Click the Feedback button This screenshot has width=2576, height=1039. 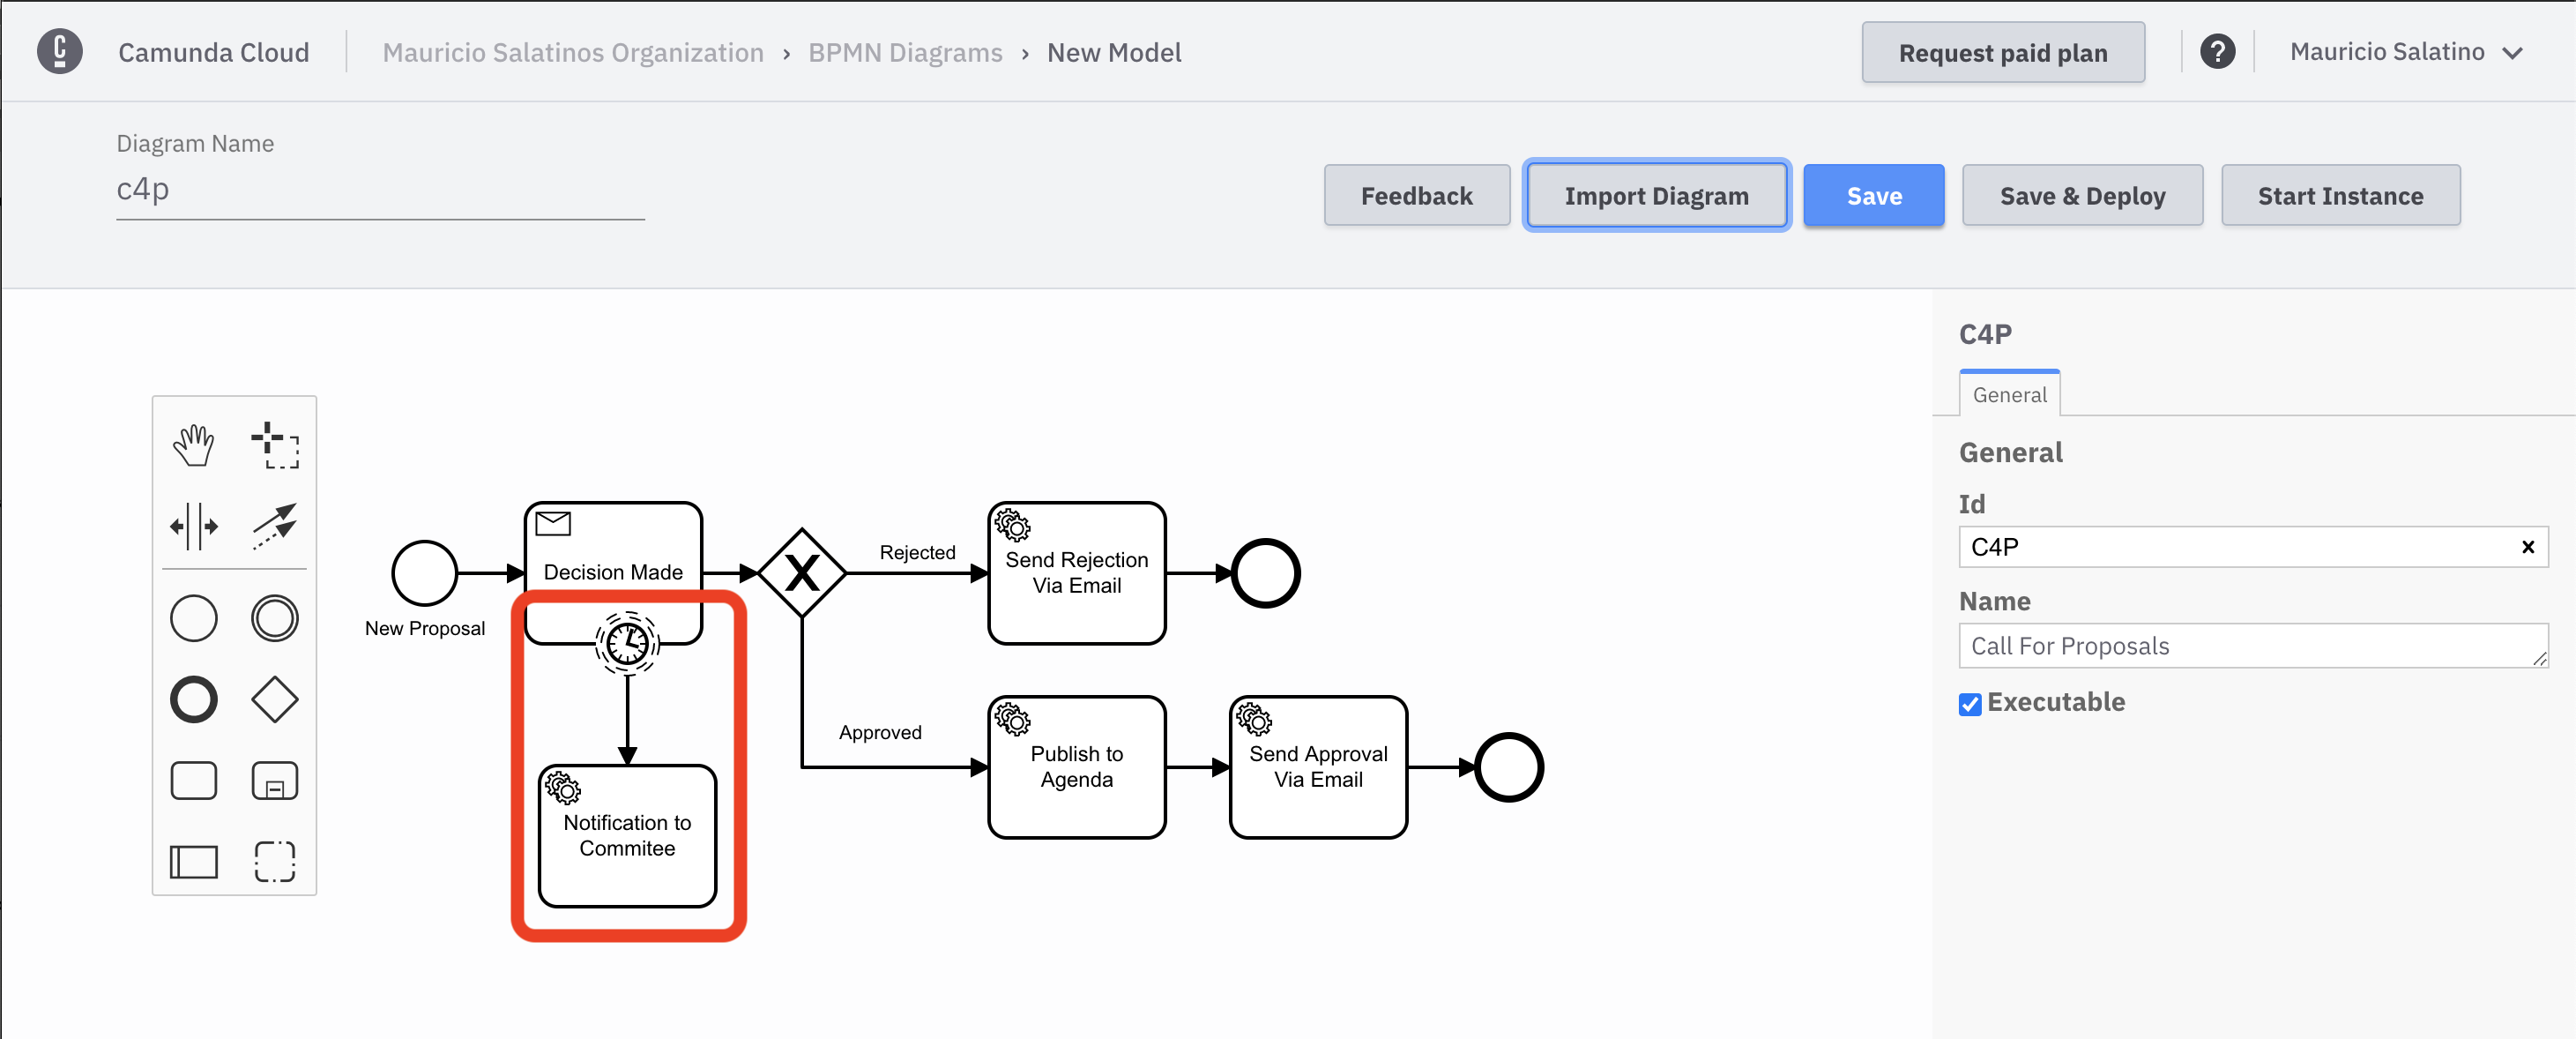(1416, 196)
